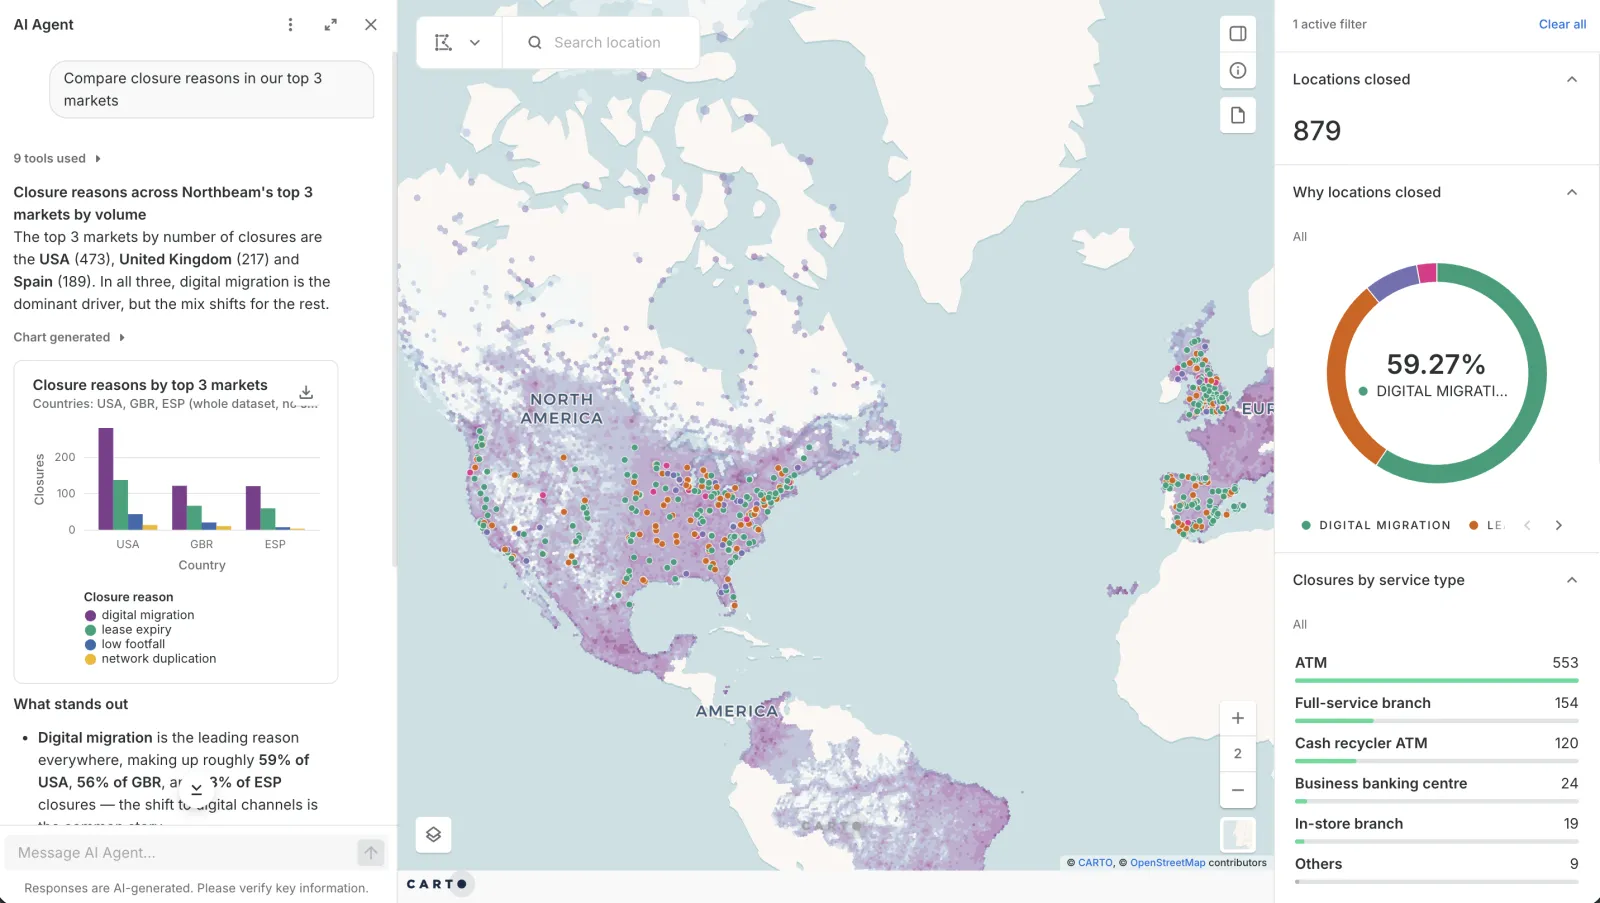Expand the '9 tools used' details
Viewport: 1600px width, 903px height.
(x=57, y=158)
